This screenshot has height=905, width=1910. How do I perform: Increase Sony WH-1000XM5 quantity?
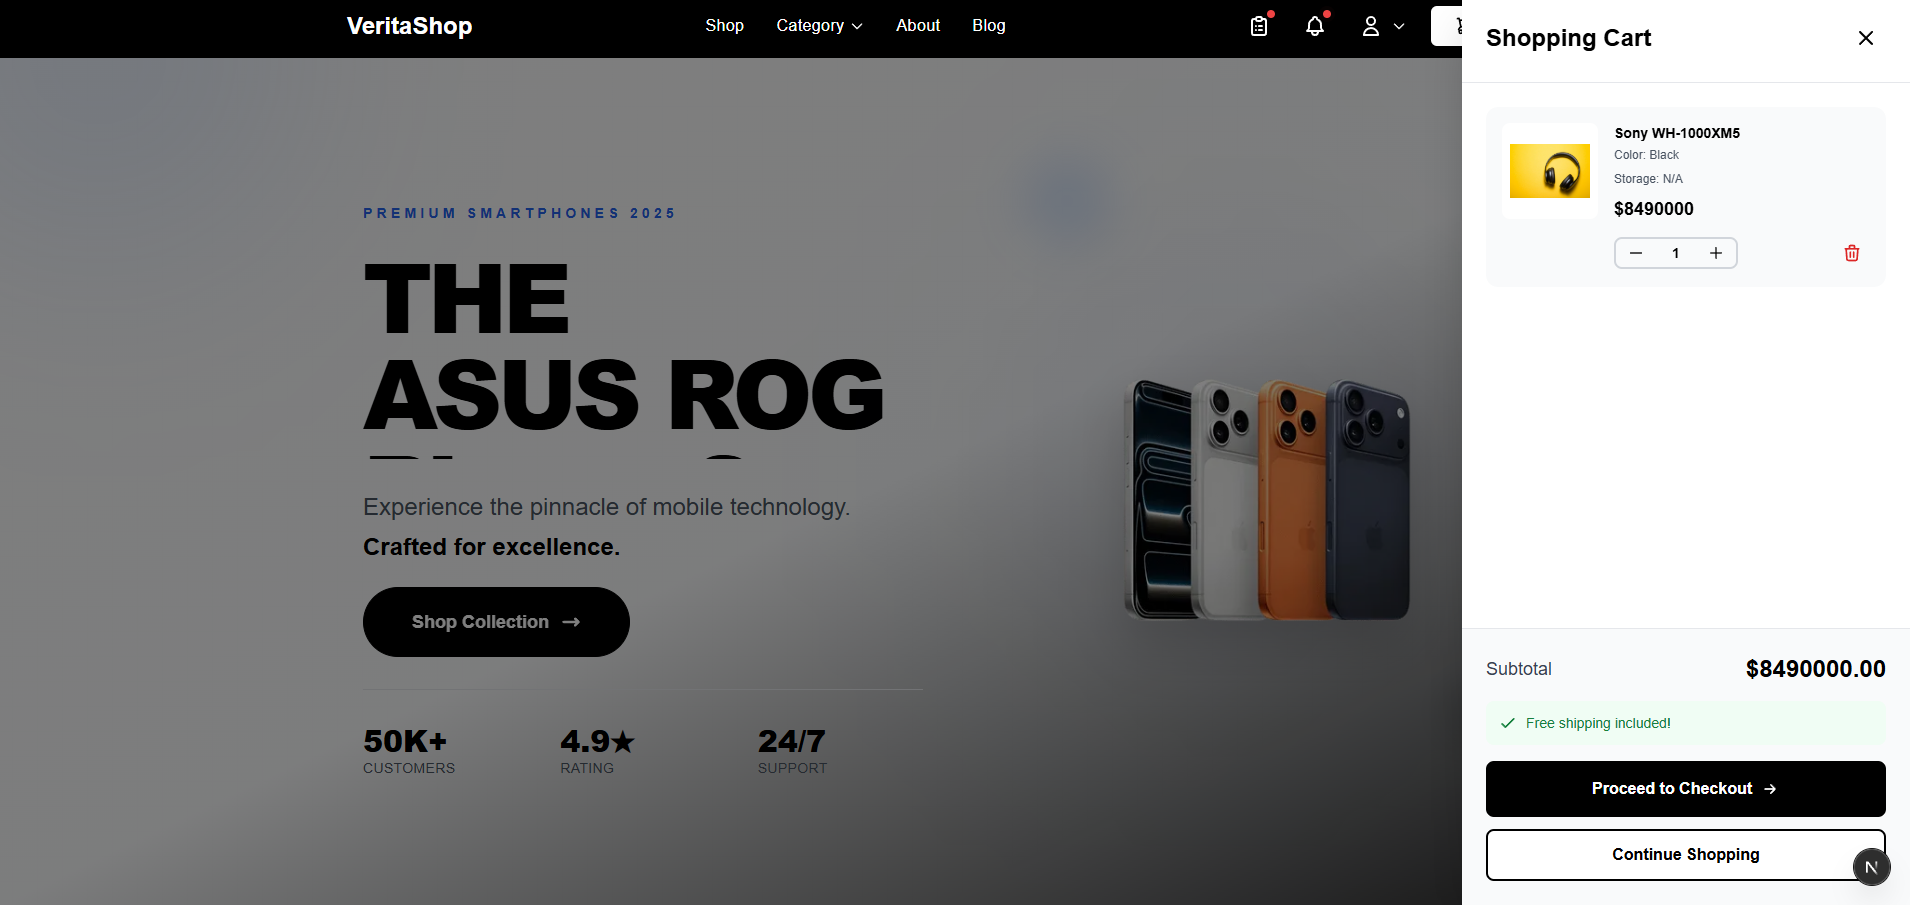click(x=1716, y=253)
